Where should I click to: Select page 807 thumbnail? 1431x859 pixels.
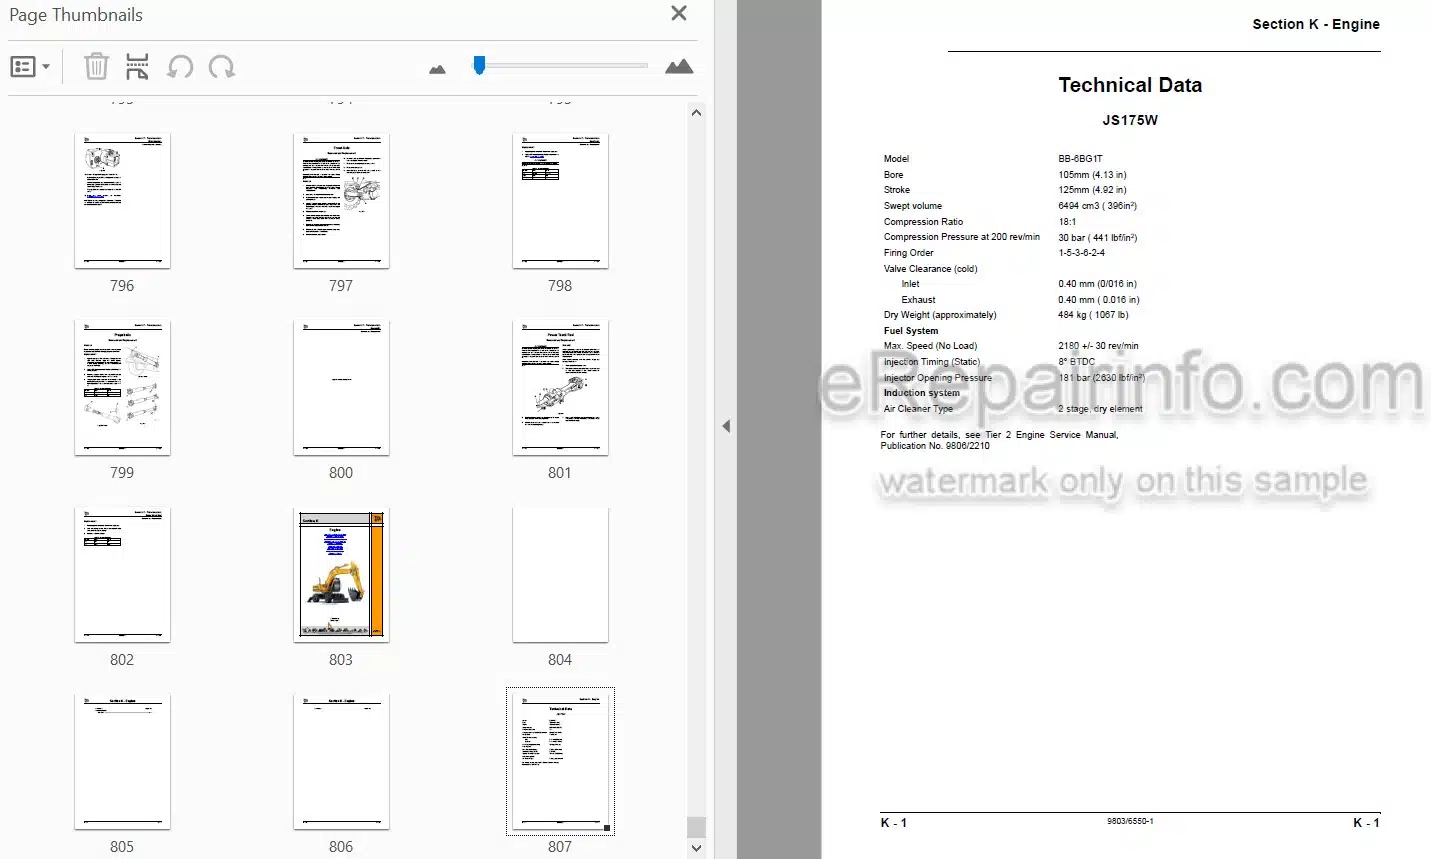560,762
